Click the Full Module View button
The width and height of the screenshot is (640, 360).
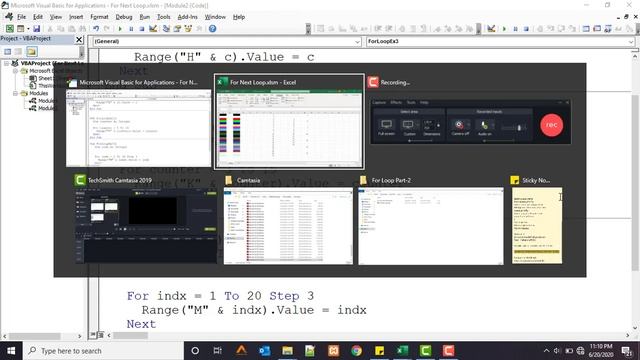click(100, 335)
